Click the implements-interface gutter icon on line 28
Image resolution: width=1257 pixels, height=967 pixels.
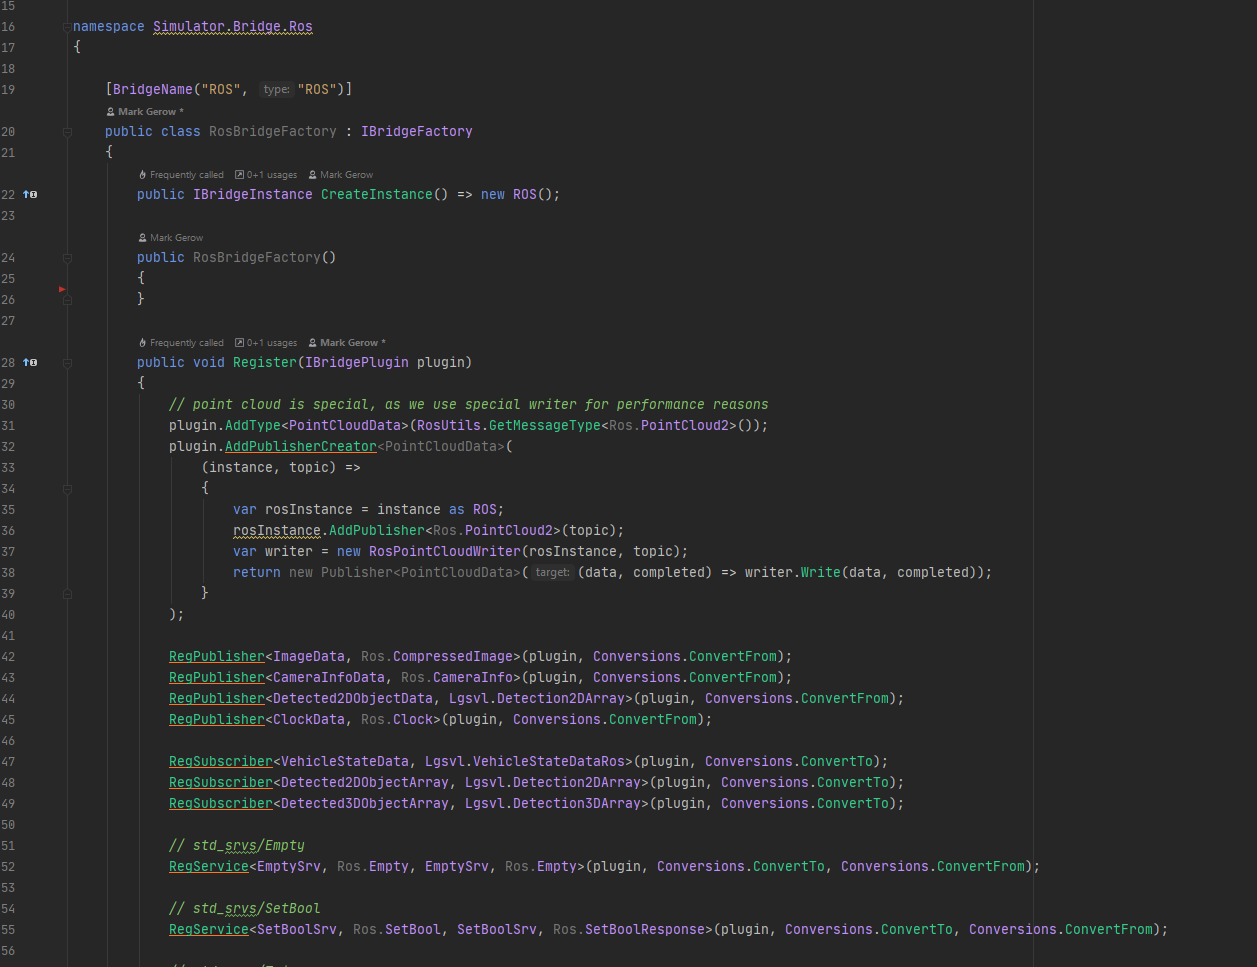point(30,362)
